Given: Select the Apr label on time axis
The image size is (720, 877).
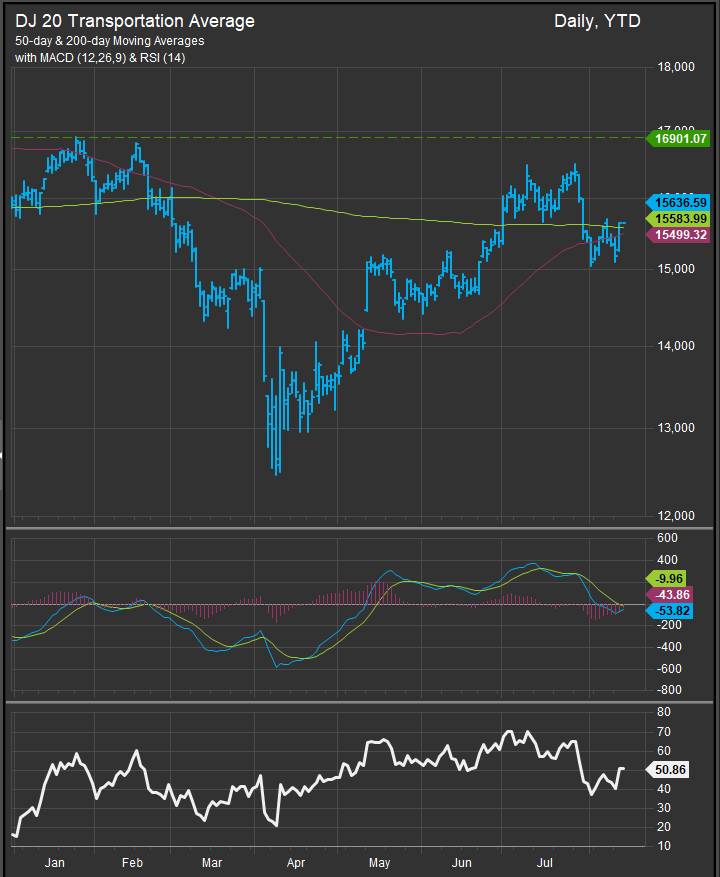Looking at the screenshot, I should click(295, 860).
